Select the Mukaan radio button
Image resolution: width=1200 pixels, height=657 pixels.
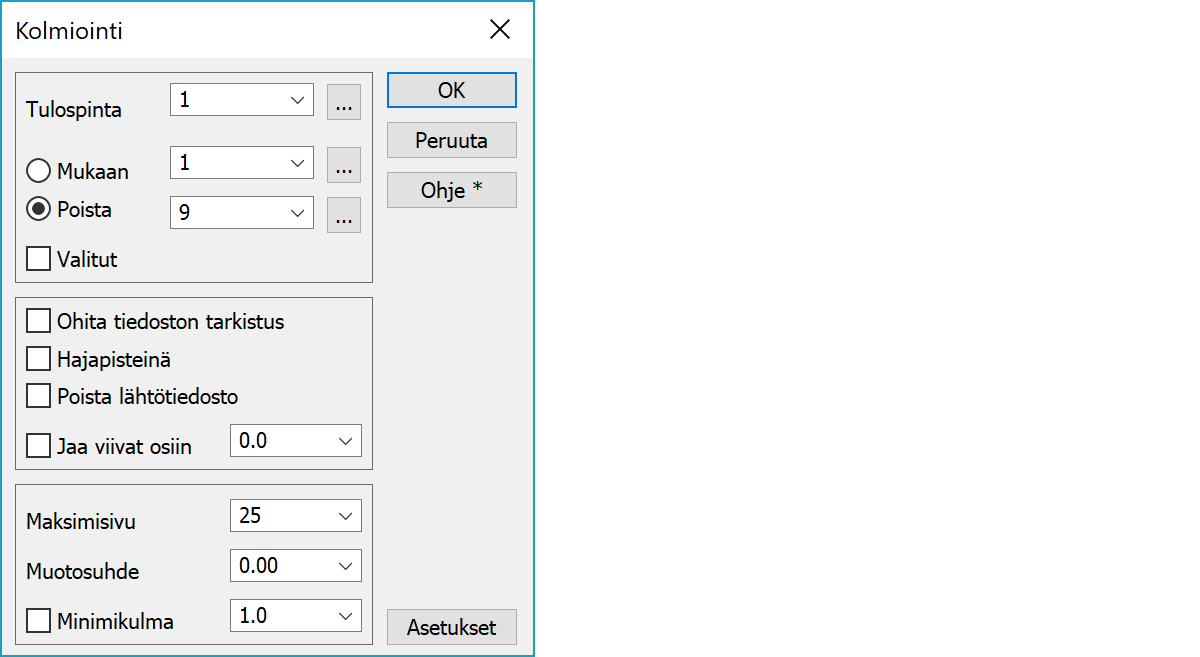click(x=39, y=171)
